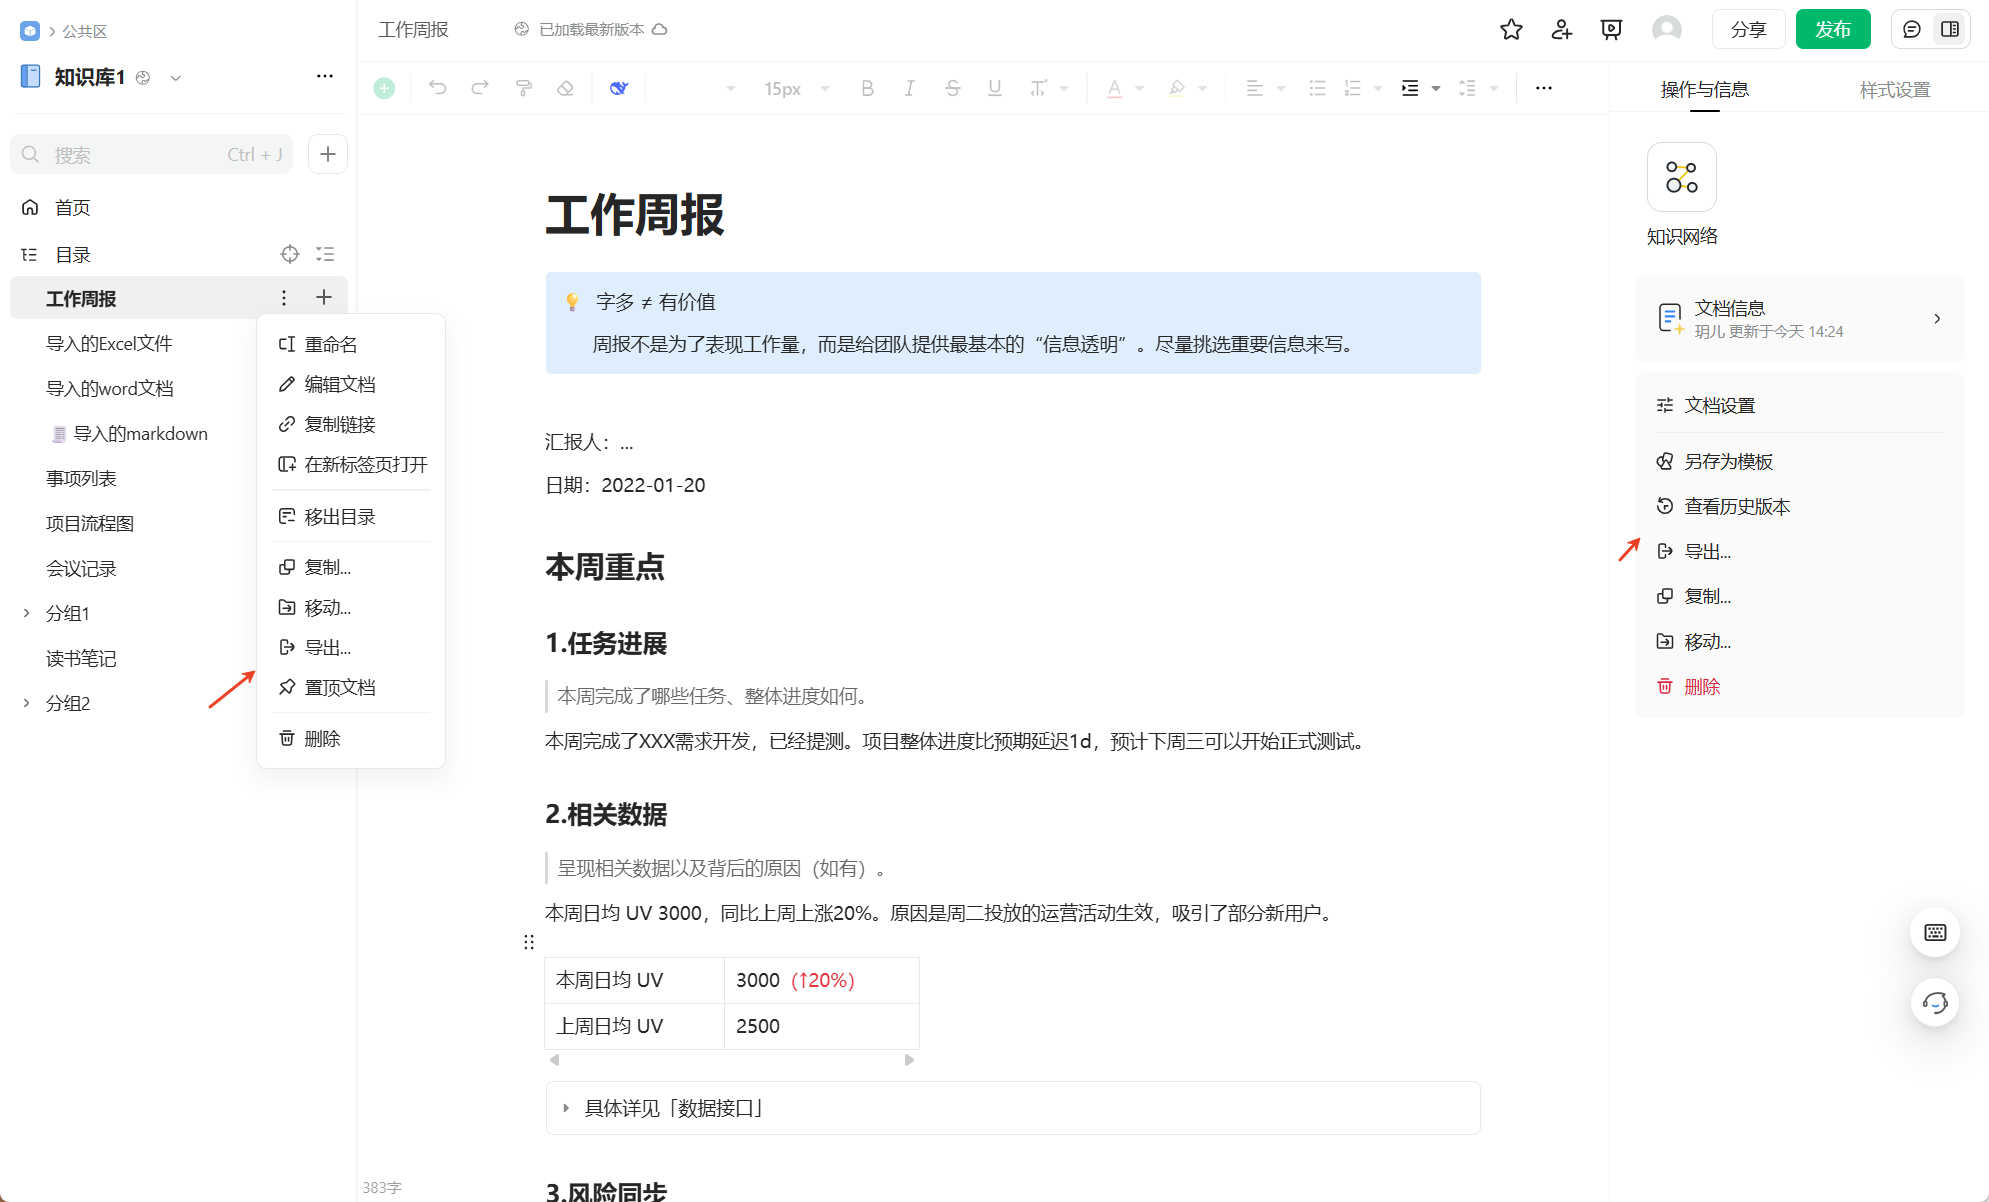Screen dimensions: 1989x1202
Task: Select 导出... in the context menu
Action: click(x=327, y=647)
